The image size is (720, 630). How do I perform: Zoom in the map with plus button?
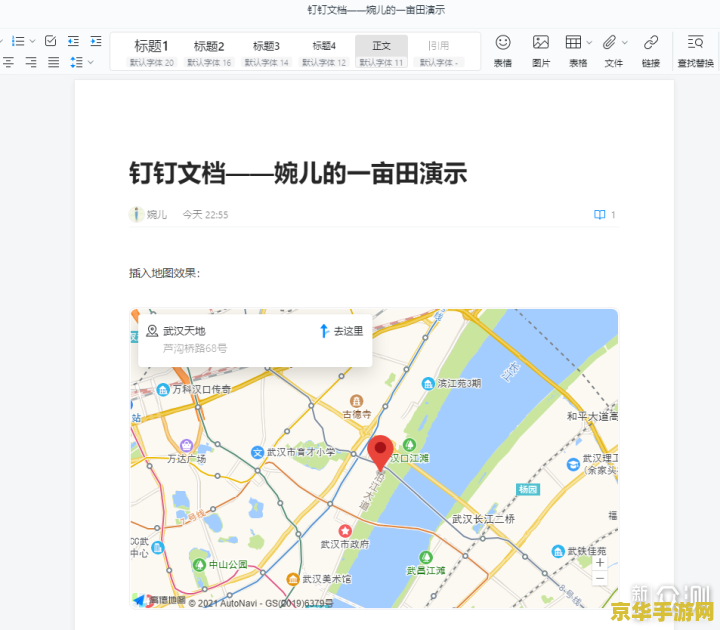coord(600,562)
